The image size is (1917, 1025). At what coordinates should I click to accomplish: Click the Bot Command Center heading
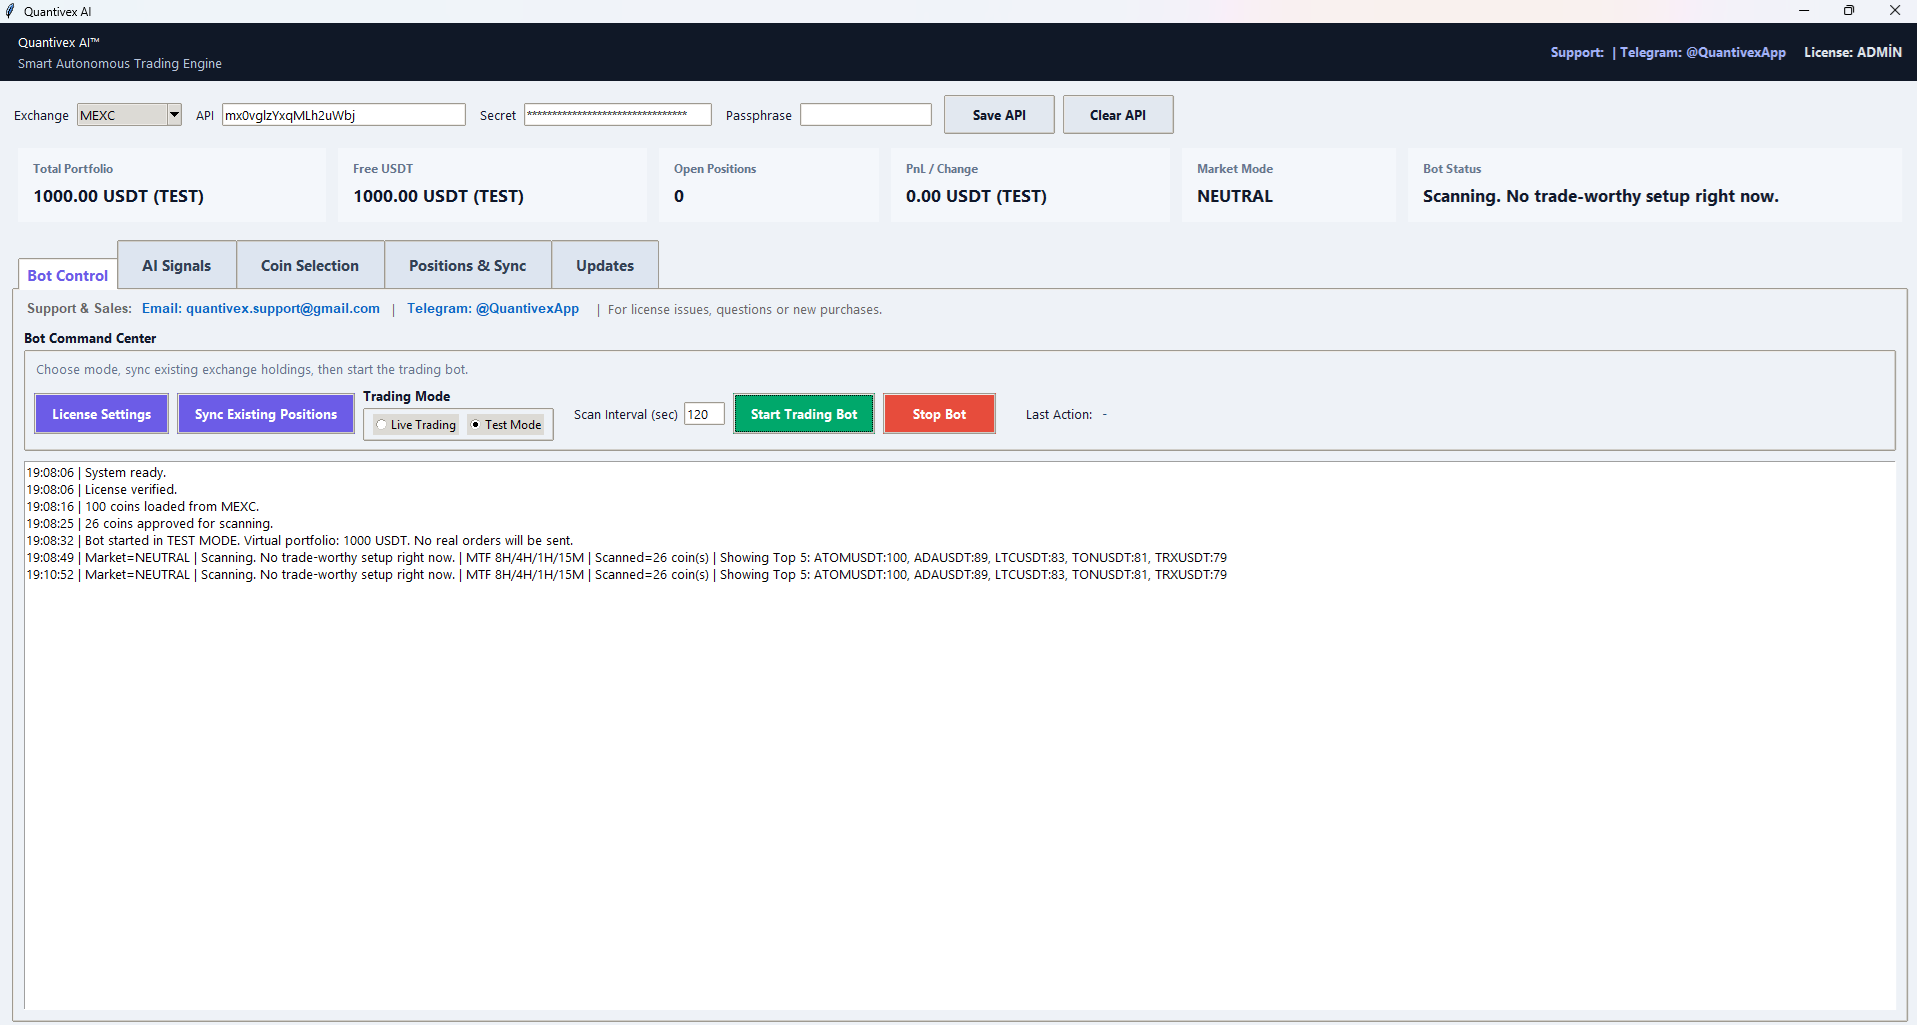coord(90,338)
